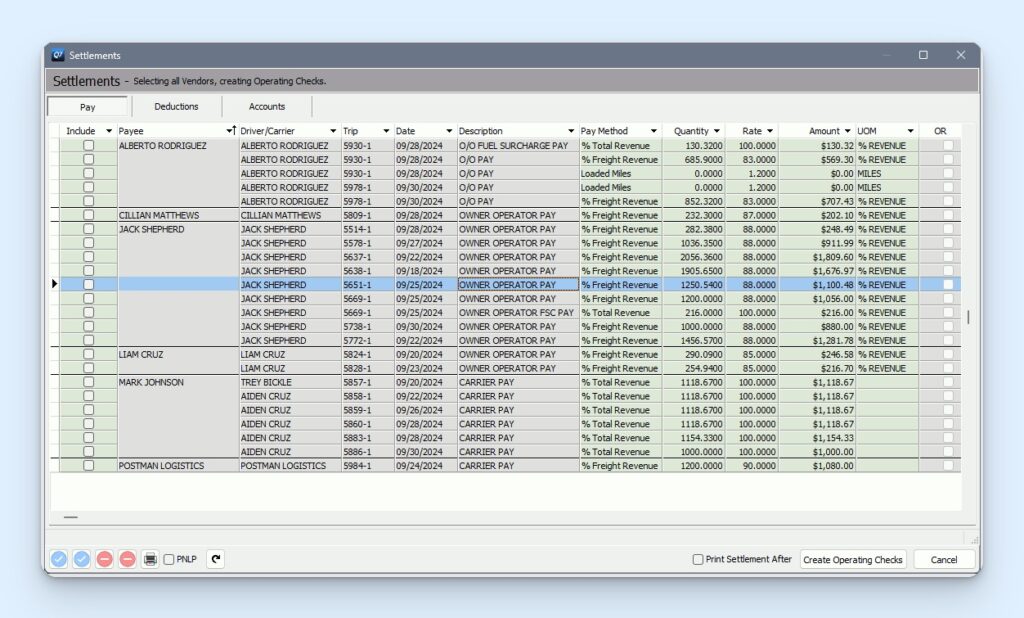Open the Include column filter dropdown

109,131
